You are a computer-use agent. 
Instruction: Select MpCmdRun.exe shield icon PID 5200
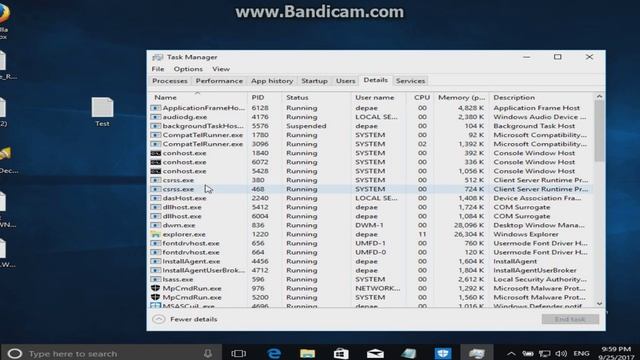[156, 297]
